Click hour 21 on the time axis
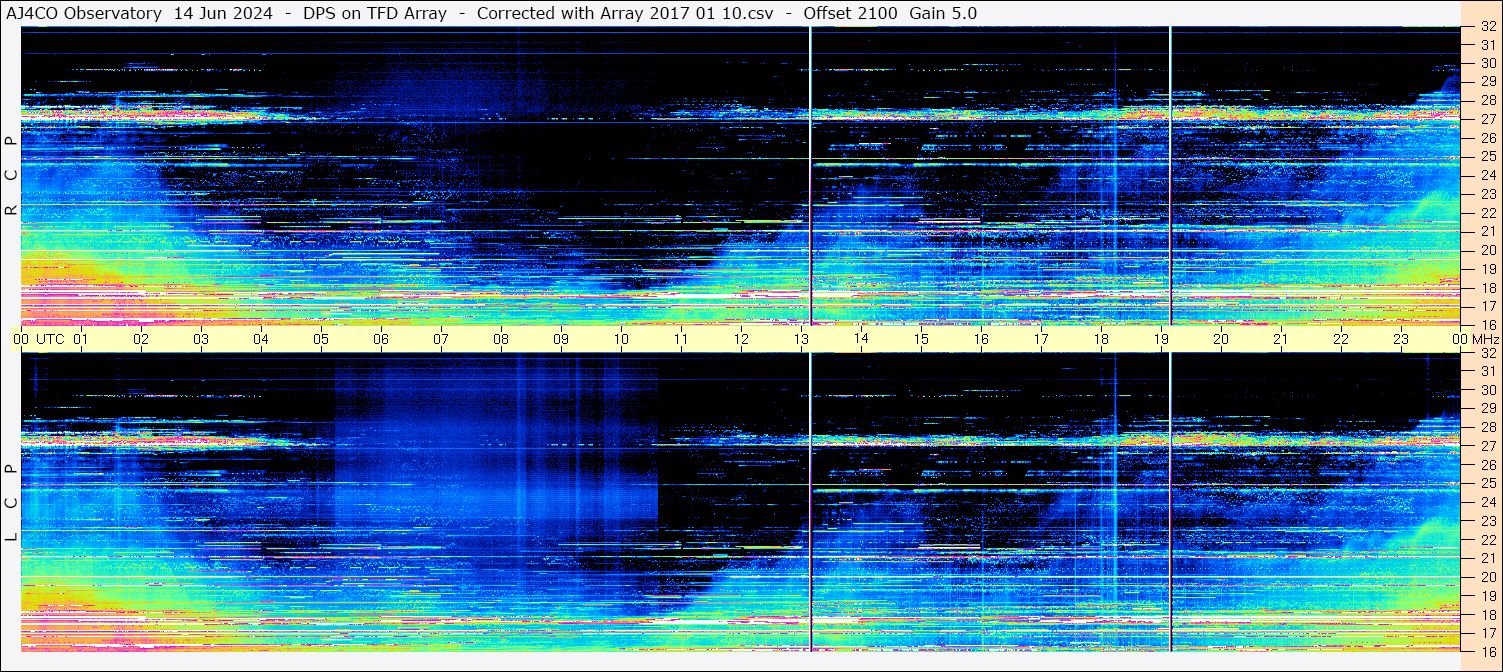The image size is (1503, 672). point(1281,339)
